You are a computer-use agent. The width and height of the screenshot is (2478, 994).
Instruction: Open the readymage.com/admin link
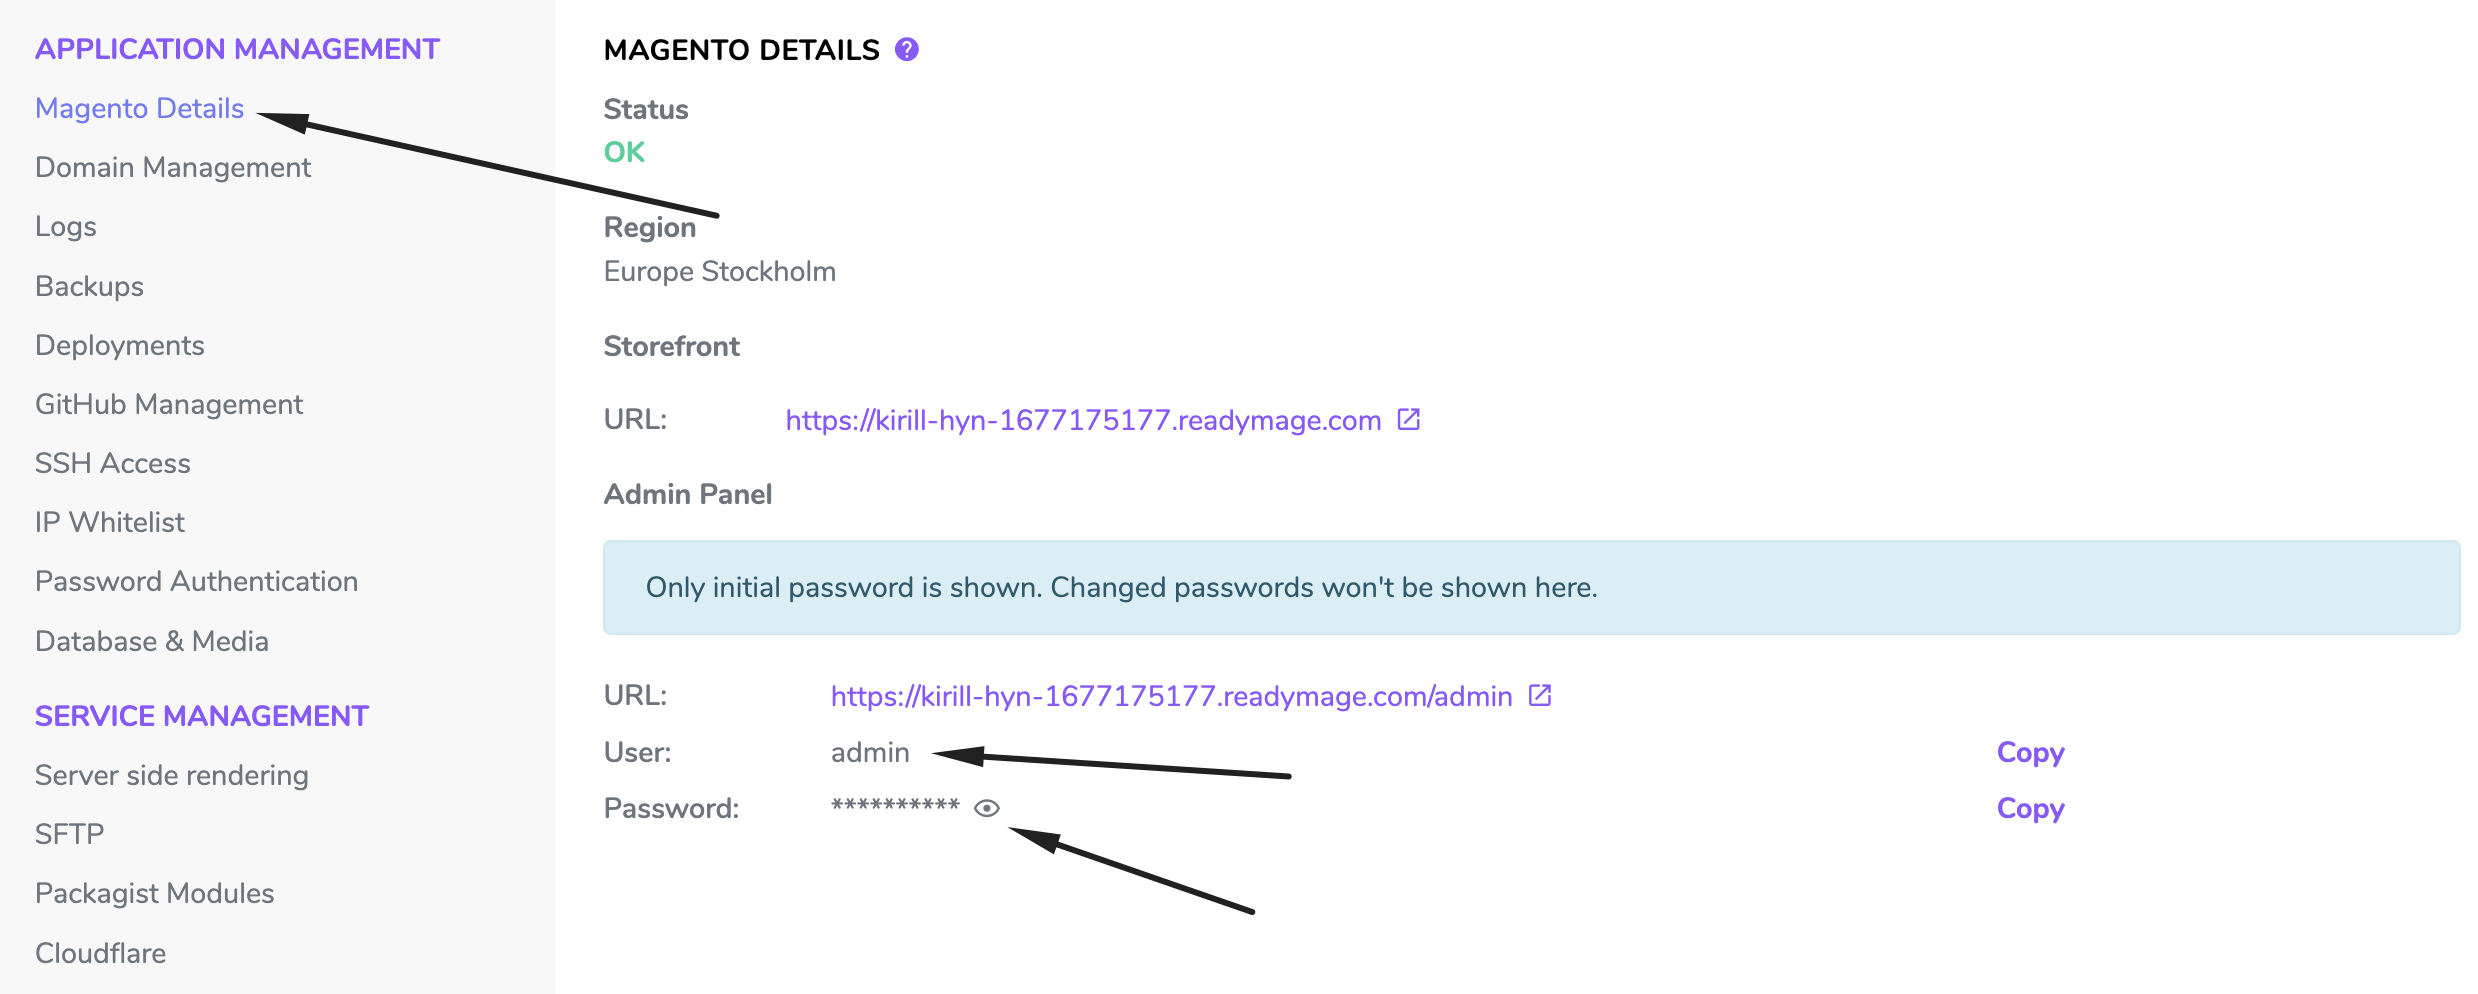click(x=1171, y=696)
